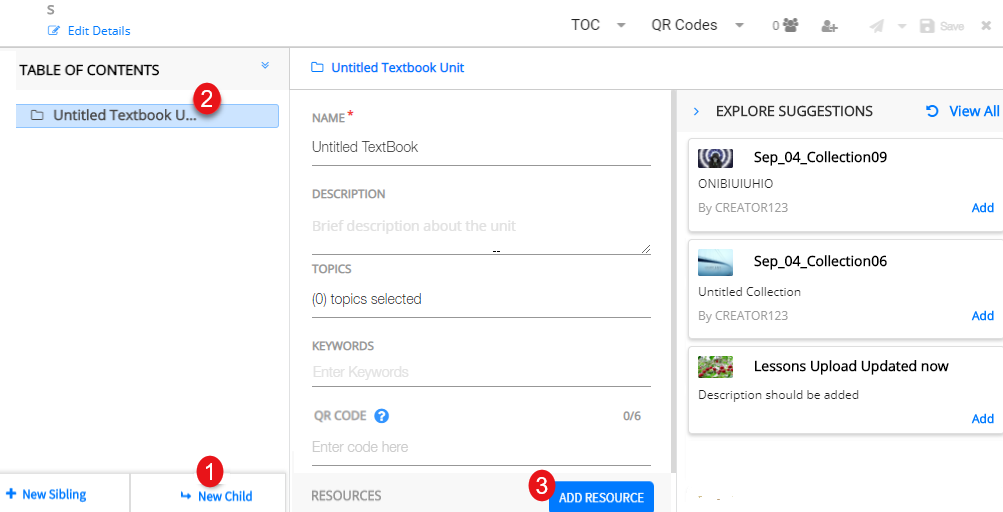
Task: Click the Sep_04_Collection09 thumbnail
Action: click(x=715, y=158)
